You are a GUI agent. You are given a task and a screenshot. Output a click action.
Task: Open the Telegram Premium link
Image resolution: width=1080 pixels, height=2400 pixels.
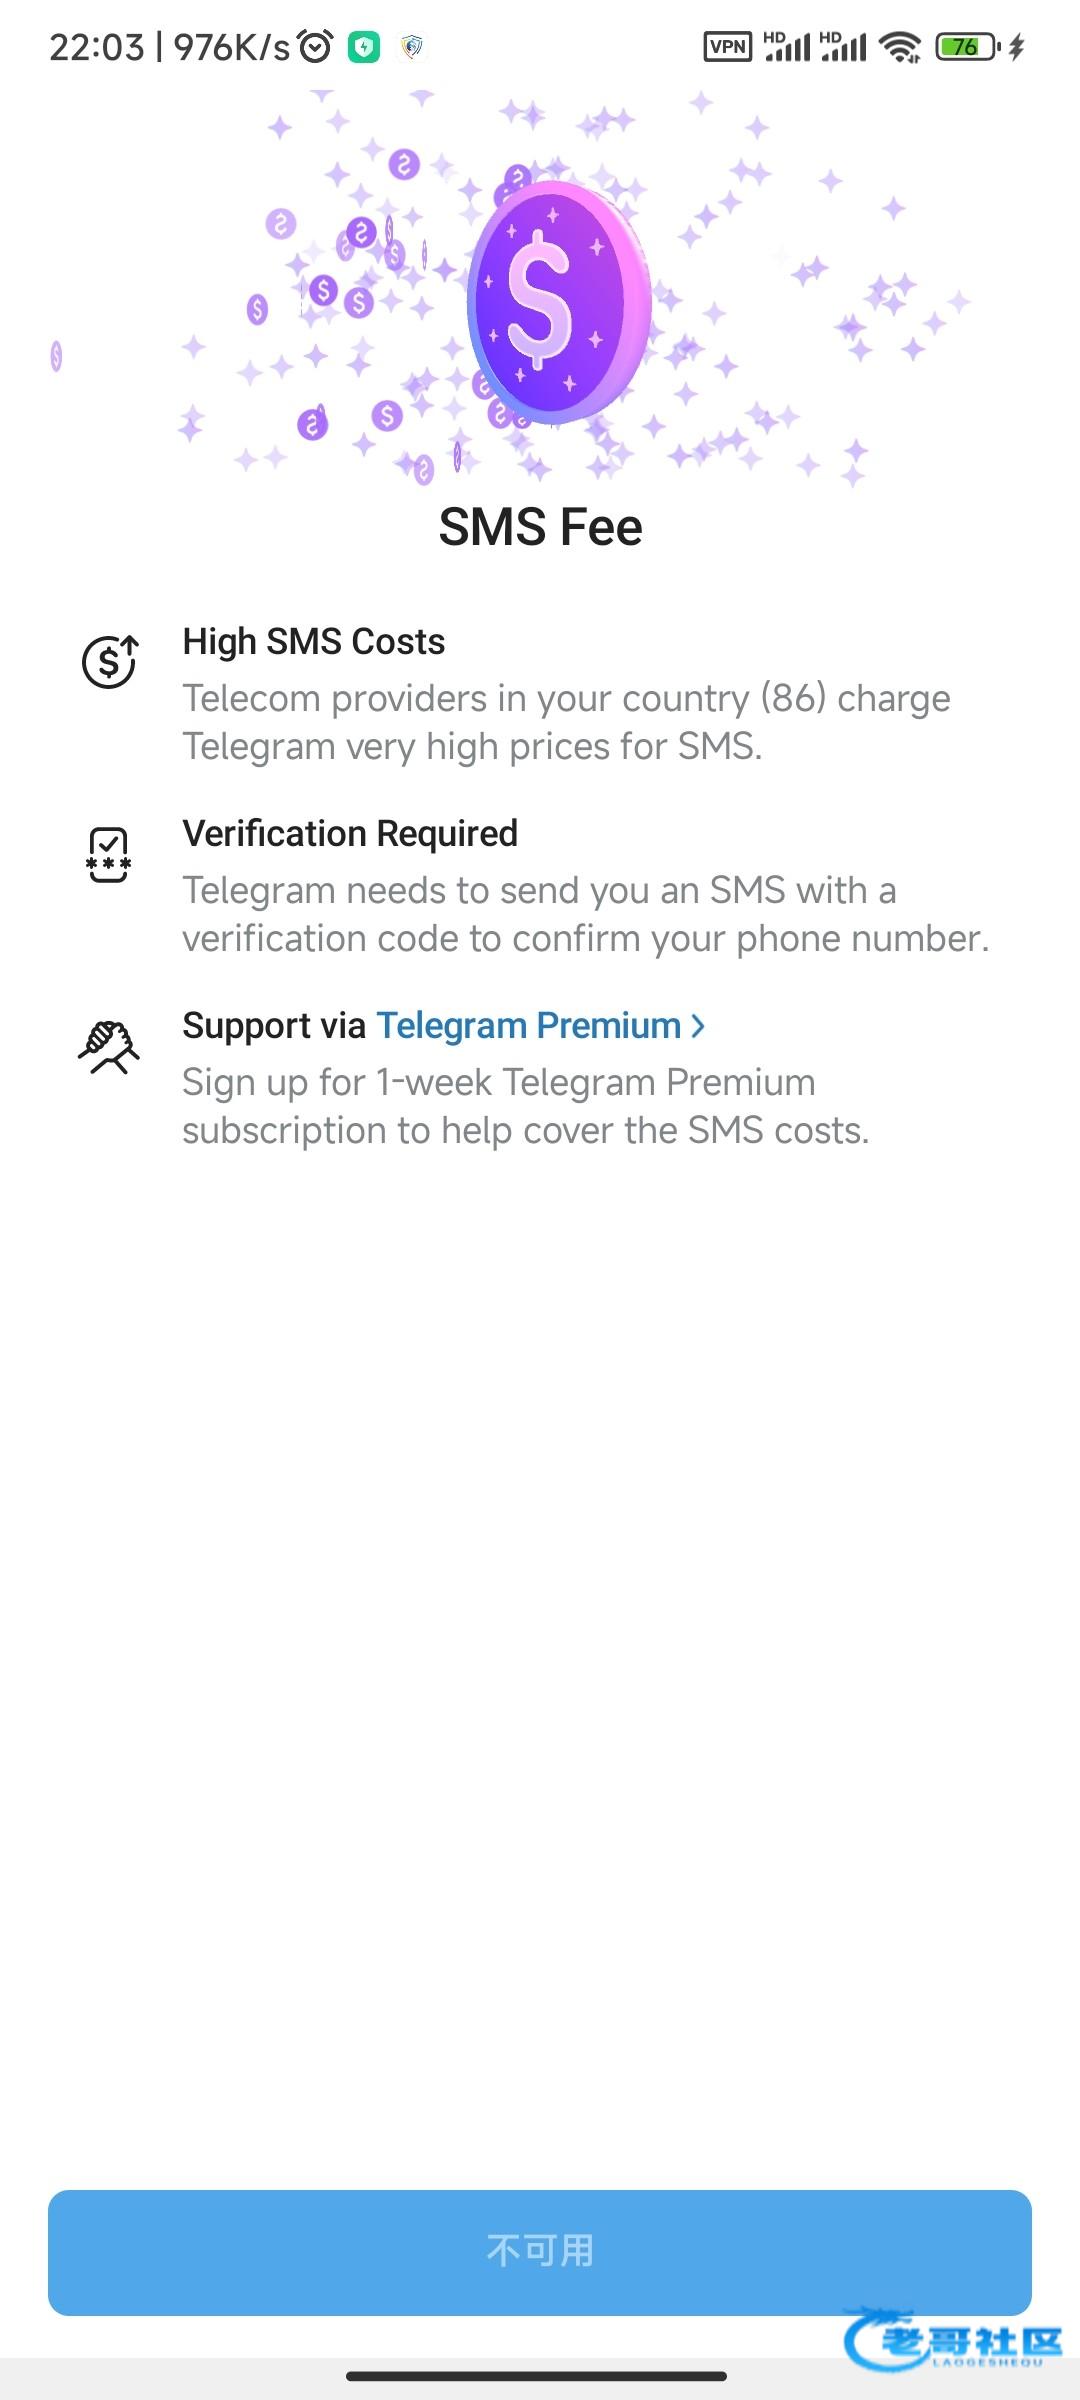pos(529,1026)
